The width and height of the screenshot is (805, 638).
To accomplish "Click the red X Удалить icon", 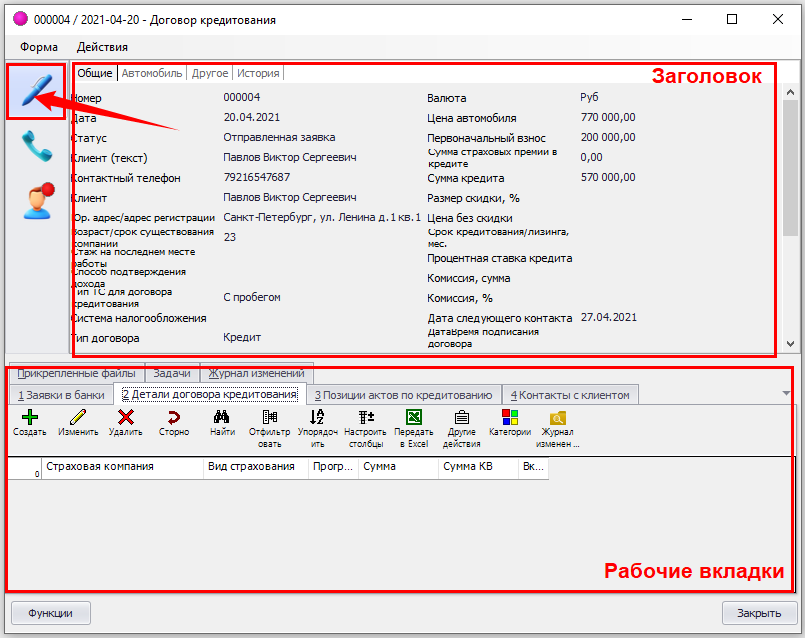I will tap(125, 417).
